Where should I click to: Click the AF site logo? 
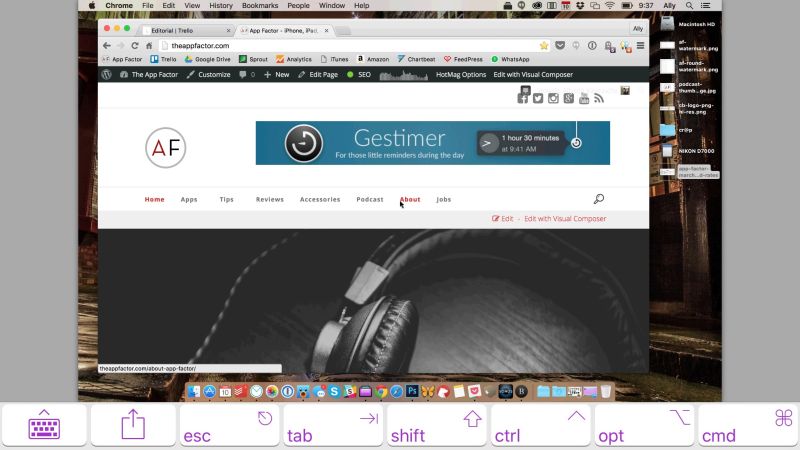tap(165, 147)
